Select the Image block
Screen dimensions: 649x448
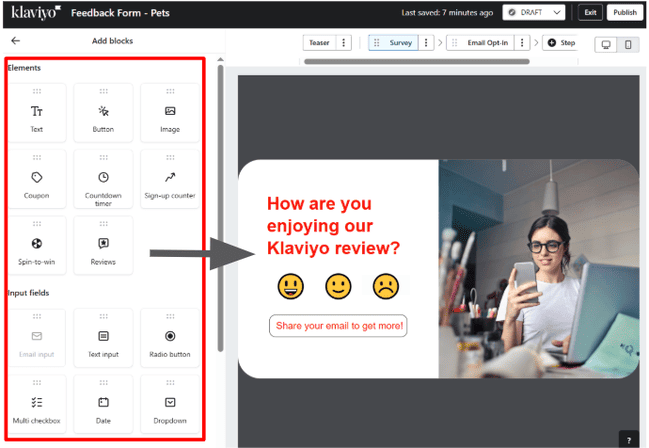(170, 114)
